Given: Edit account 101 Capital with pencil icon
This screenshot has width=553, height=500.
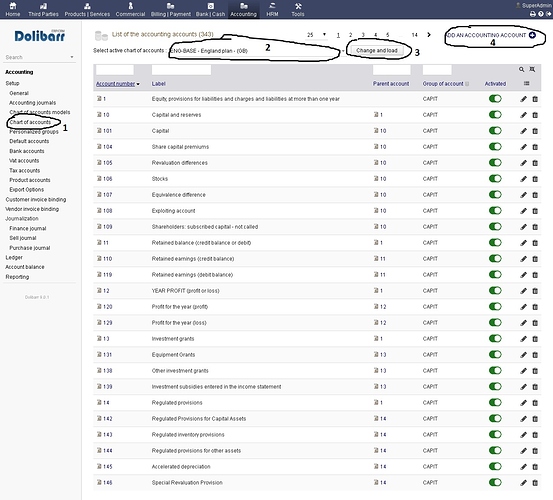Looking at the screenshot, I should coord(523,131).
